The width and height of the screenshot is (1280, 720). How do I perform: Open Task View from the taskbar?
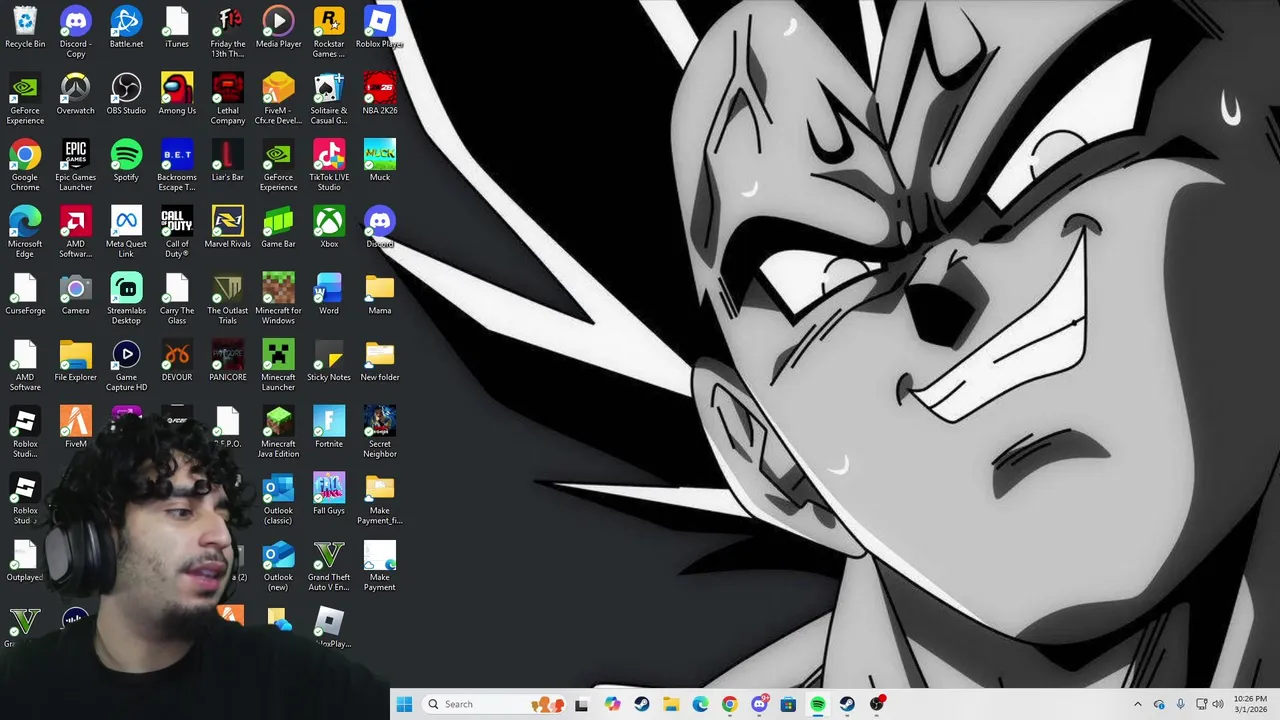tap(582, 704)
